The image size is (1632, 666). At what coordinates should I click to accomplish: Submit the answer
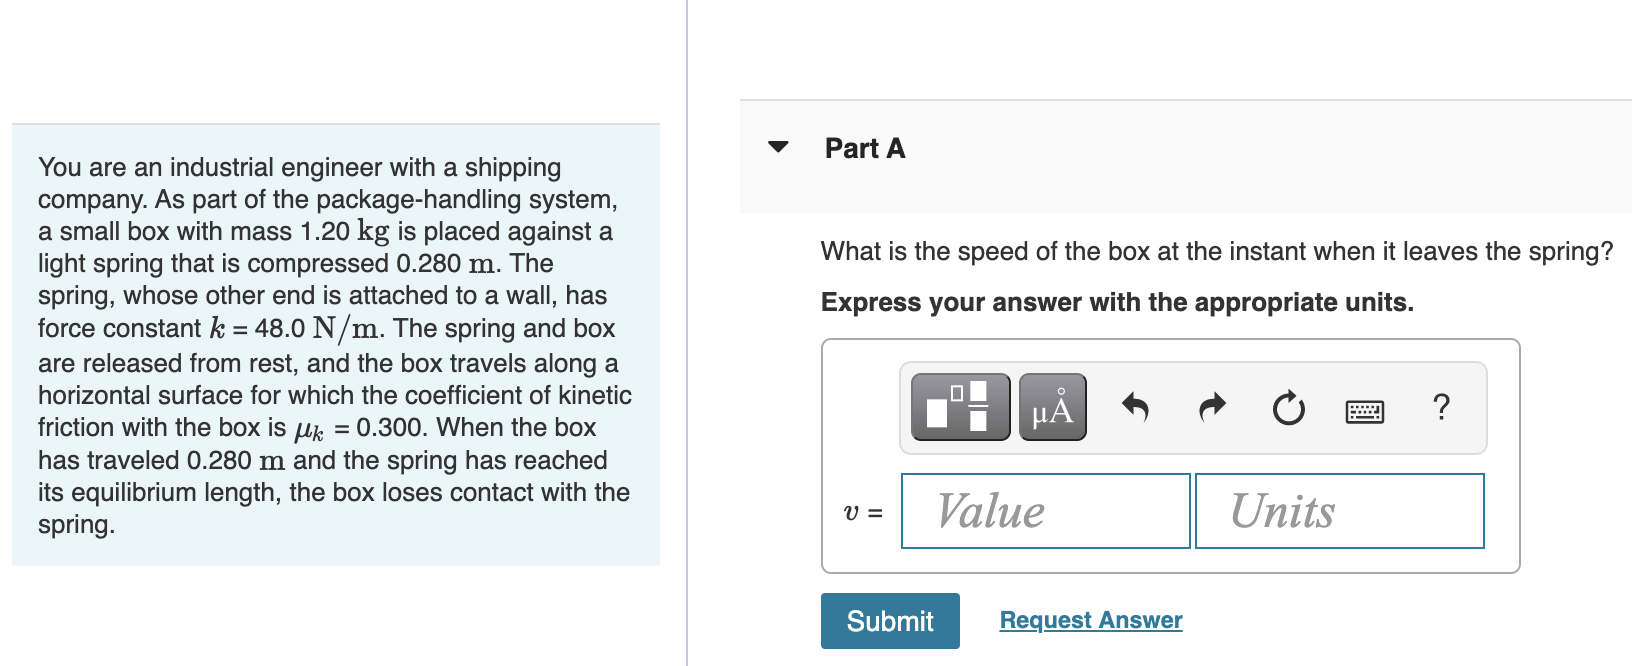(889, 620)
